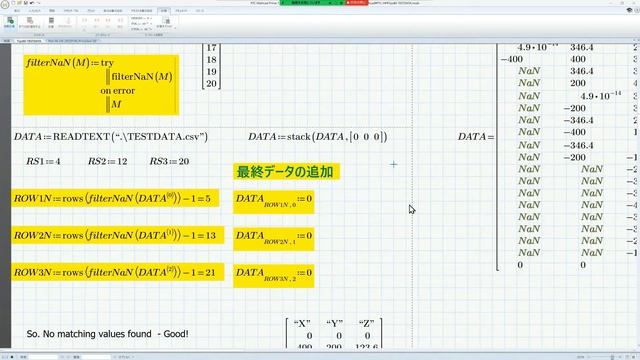This screenshot has height=360, width=640.
Task: Click the 4.9·10⁻¹⁴ value beside NaN in DATA
Action: (x=600, y=96)
